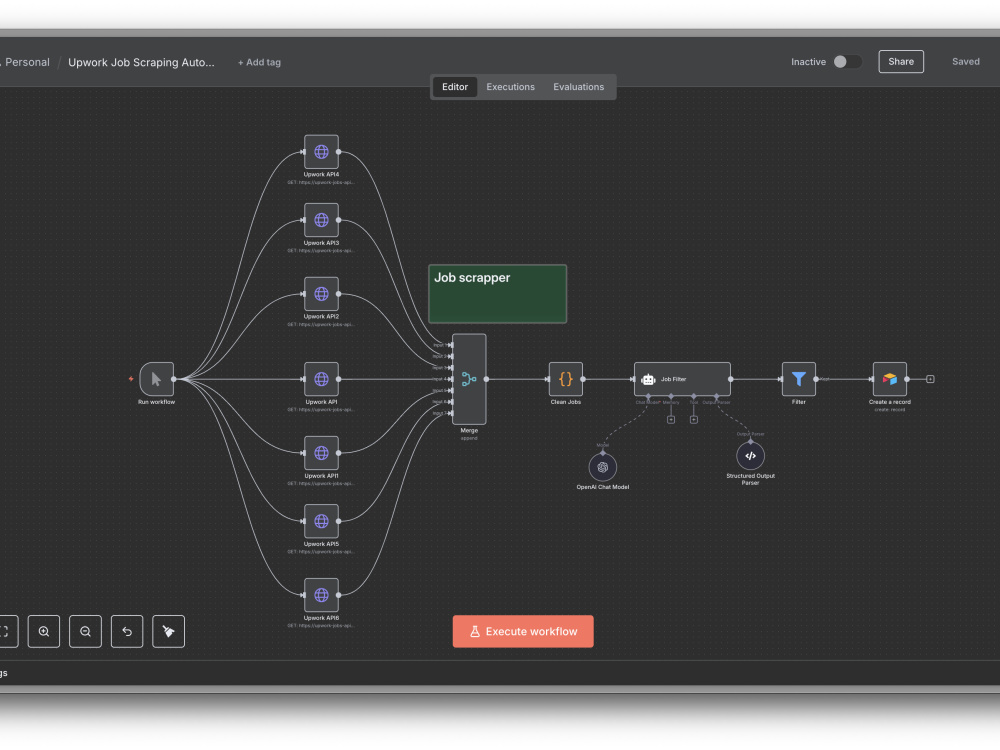Click the Upwork API4 output connector dot
This screenshot has height=750, width=1000.
coord(338,152)
